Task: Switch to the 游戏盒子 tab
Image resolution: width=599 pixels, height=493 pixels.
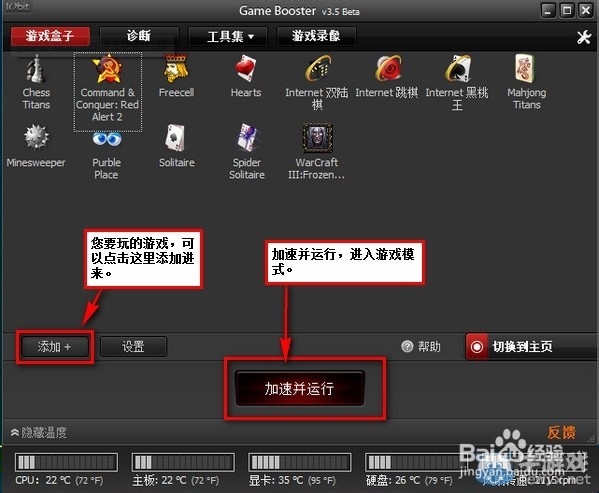Action: 50,37
